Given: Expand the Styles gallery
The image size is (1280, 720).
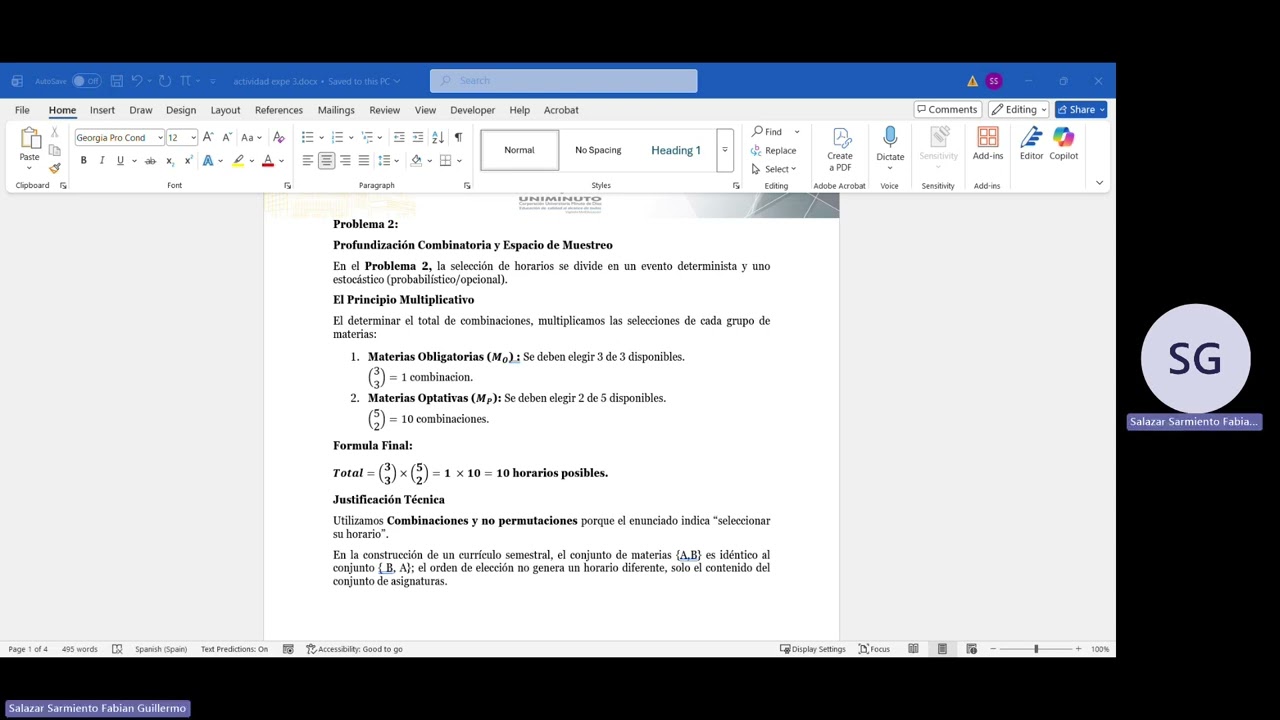Looking at the screenshot, I should (x=725, y=150).
